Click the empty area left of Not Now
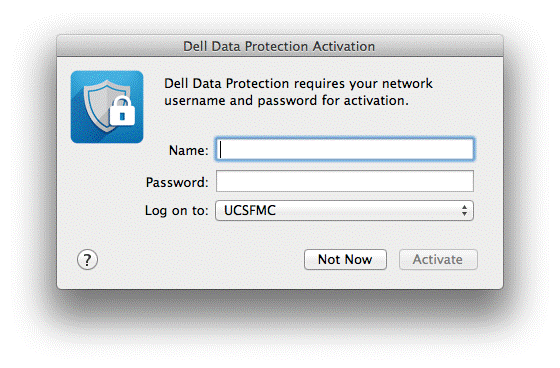 click(x=200, y=260)
